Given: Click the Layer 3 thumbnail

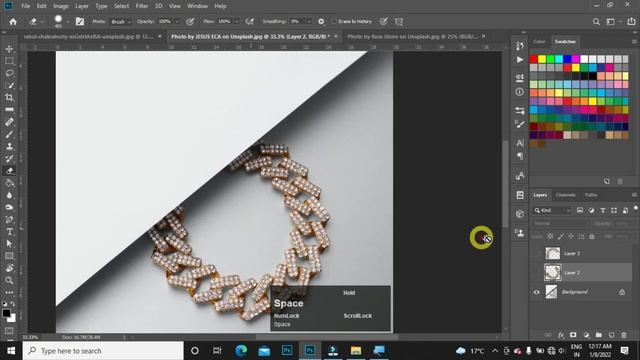Looking at the screenshot, I should [553, 253].
